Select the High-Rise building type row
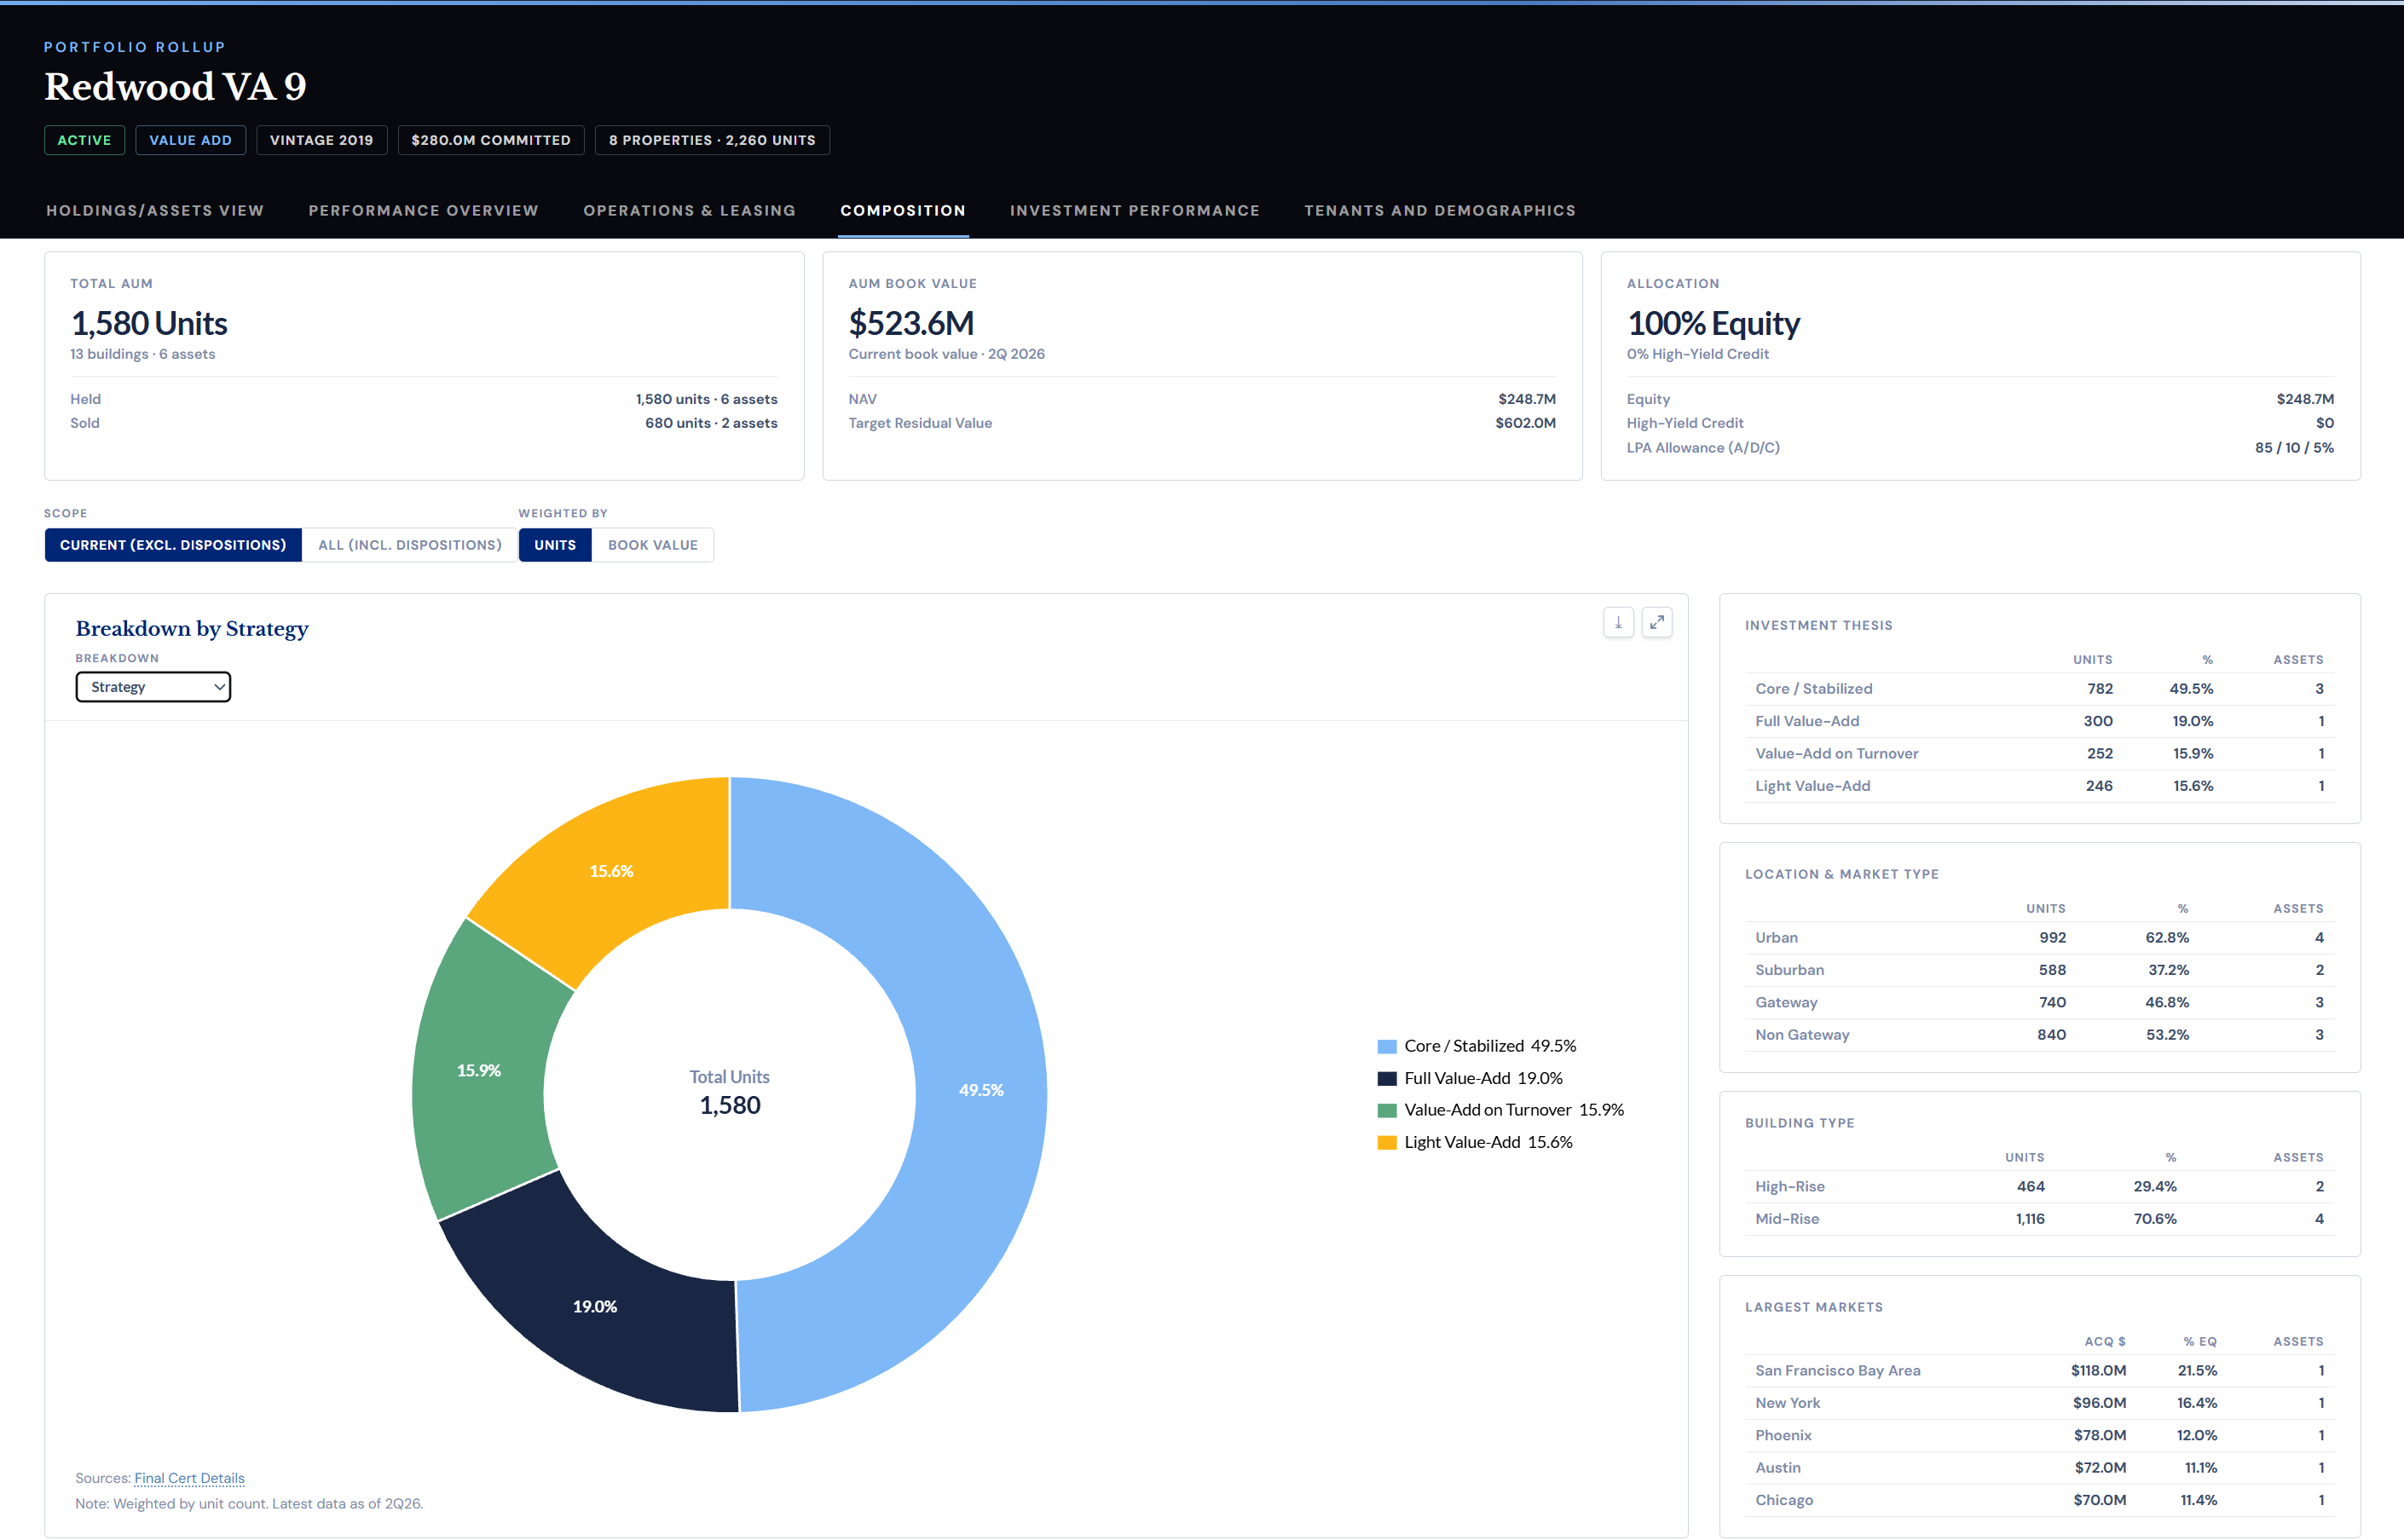 (x=2039, y=1187)
